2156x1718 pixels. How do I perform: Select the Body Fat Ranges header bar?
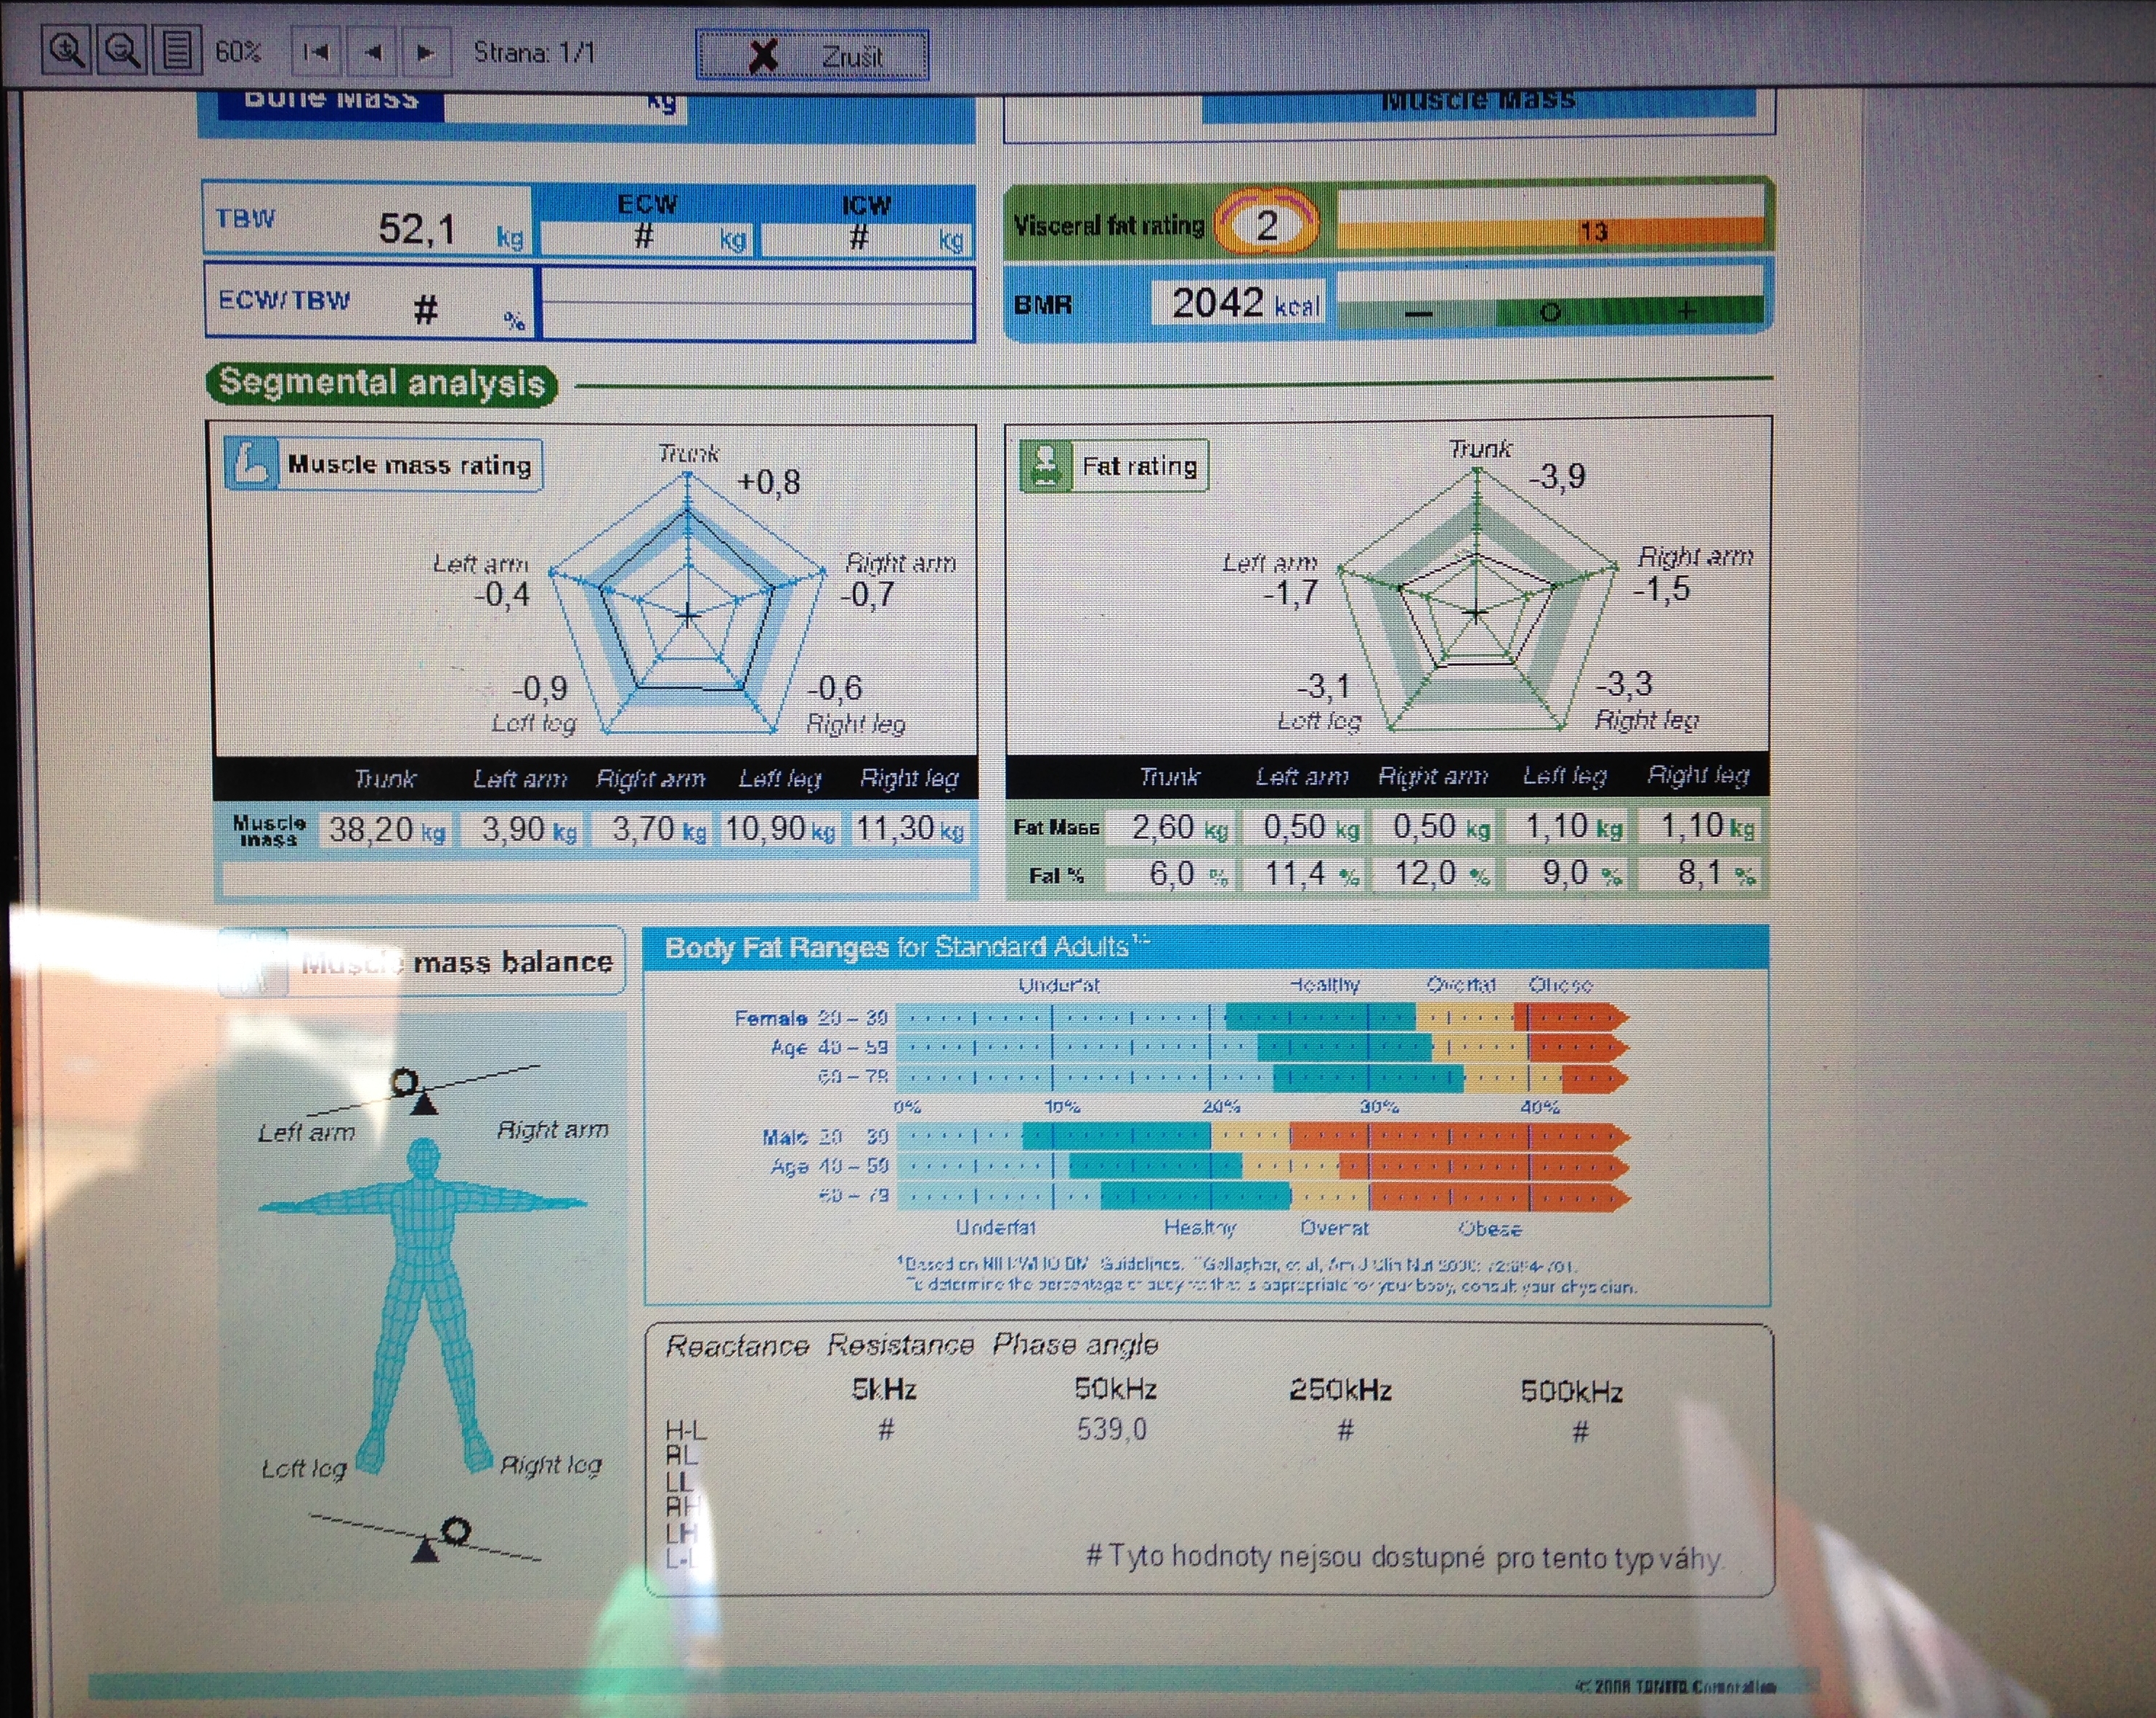coord(1207,947)
